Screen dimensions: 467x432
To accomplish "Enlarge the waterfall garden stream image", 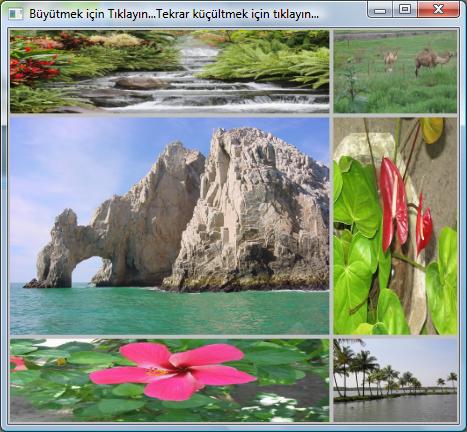I will pos(169,71).
